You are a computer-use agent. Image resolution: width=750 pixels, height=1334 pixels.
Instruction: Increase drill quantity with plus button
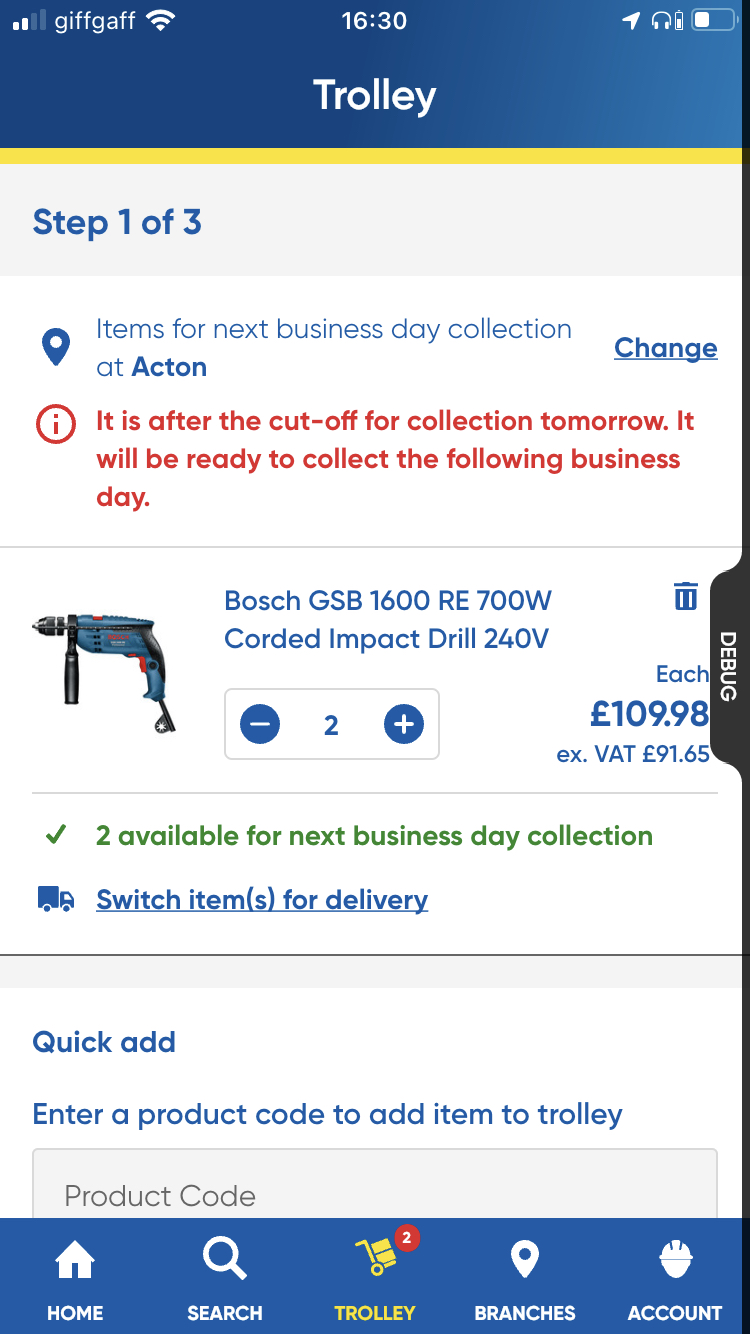click(404, 724)
